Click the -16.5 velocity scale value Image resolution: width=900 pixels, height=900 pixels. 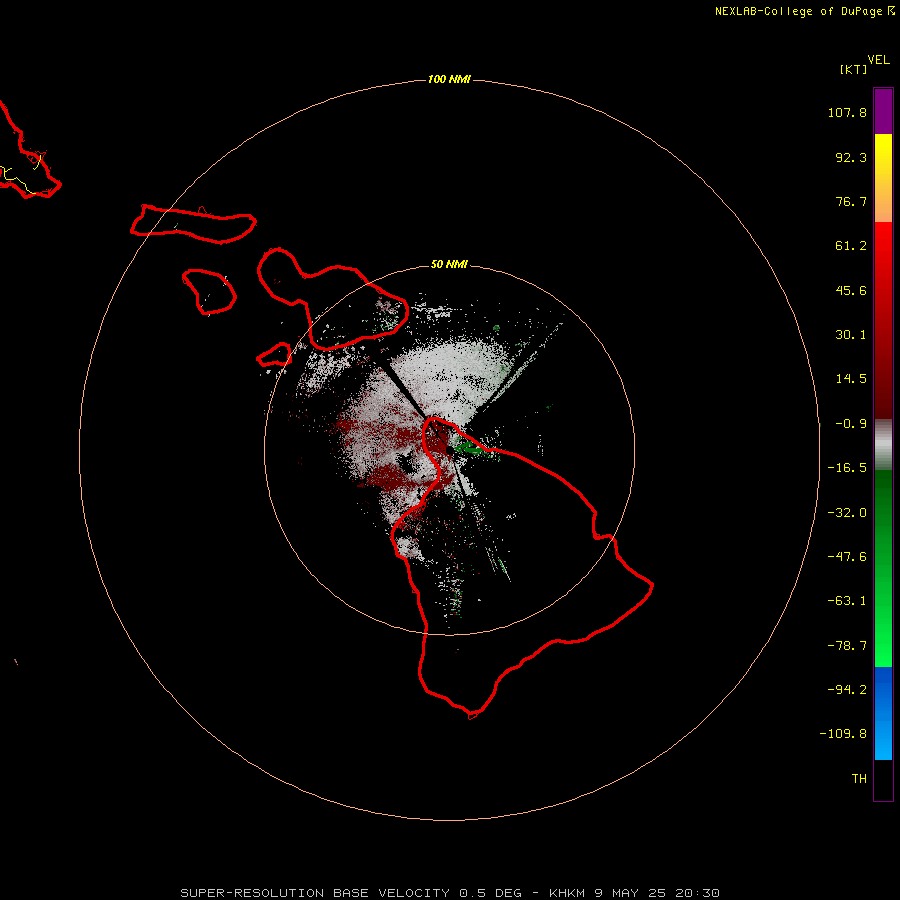(x=847, y=468)
